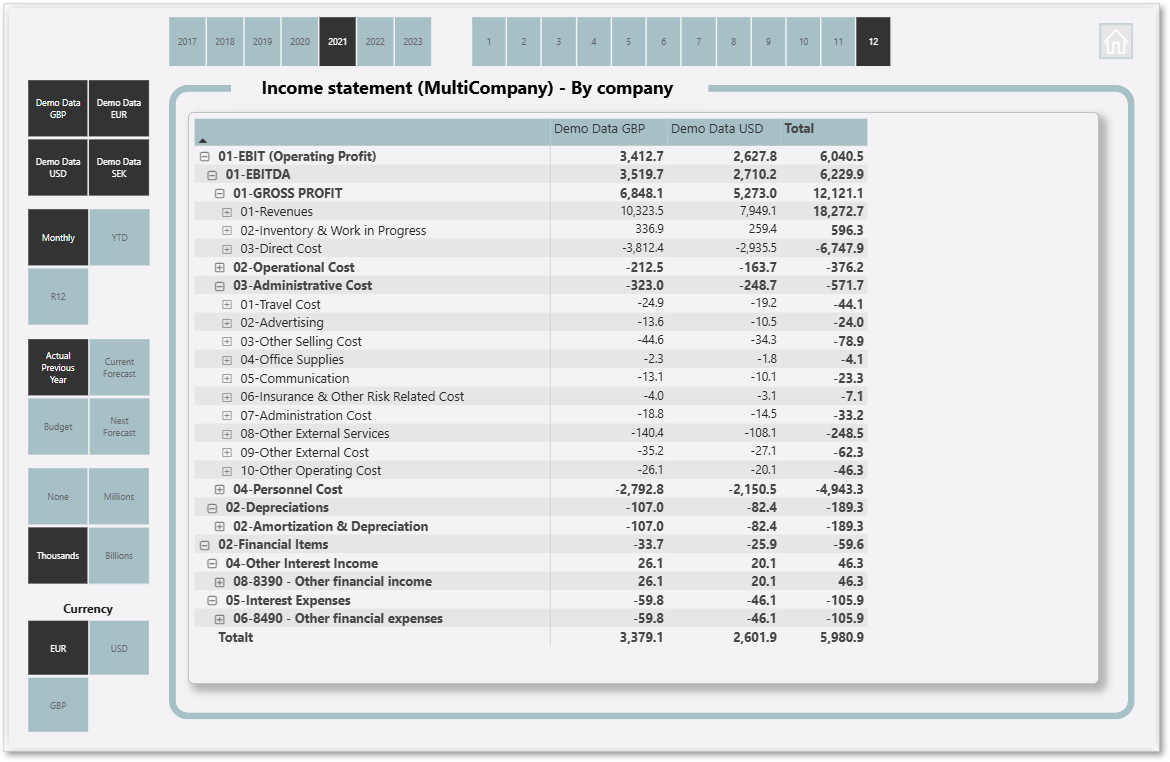Select Actual Previous Year comparison
This screenshot has height=762, width=1170.
(x=58, y=367)
